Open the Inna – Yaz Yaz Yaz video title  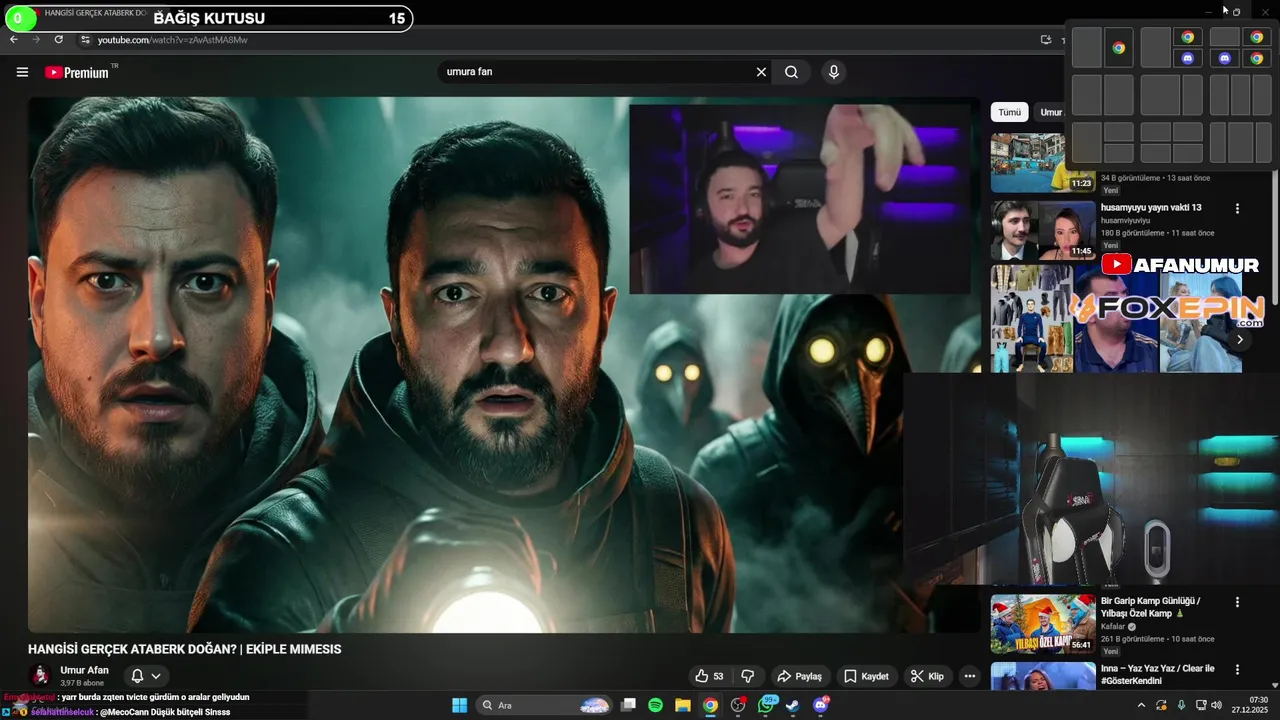pos(1157,674)
